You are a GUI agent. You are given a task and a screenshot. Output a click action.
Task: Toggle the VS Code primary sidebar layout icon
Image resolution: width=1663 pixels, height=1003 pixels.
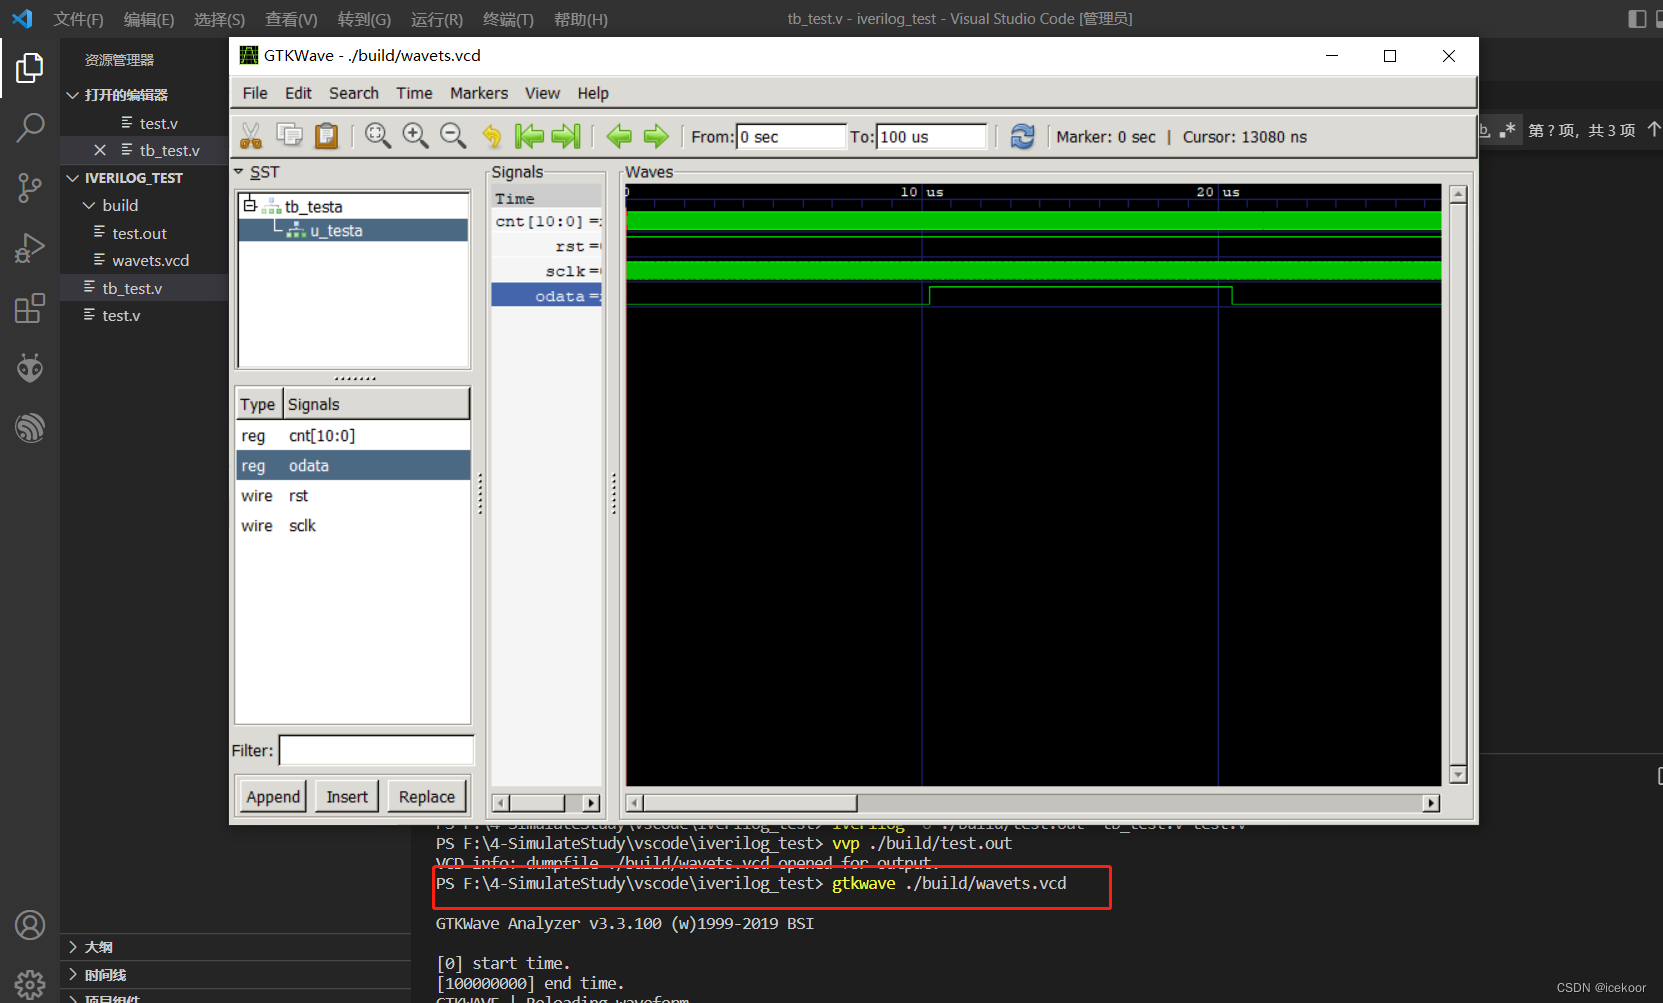[1637, 19]
